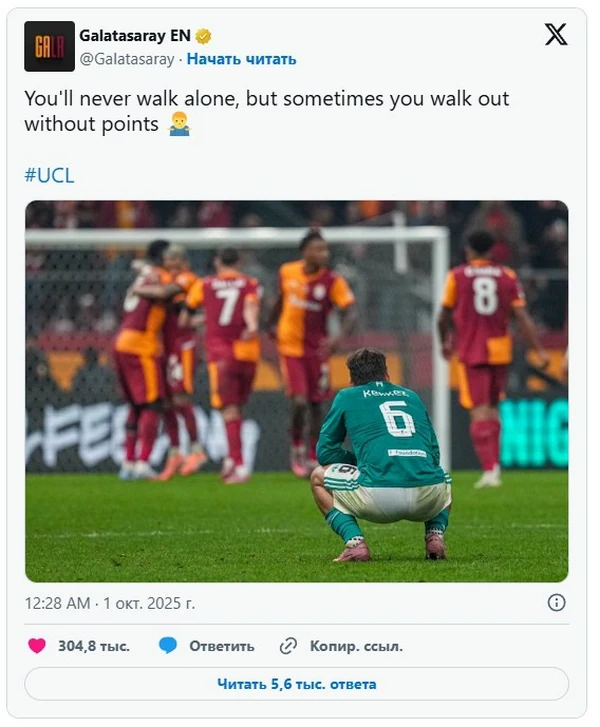
Task: Open the tweet info icon
Action: pyautogui.click(x=557, y=602)
